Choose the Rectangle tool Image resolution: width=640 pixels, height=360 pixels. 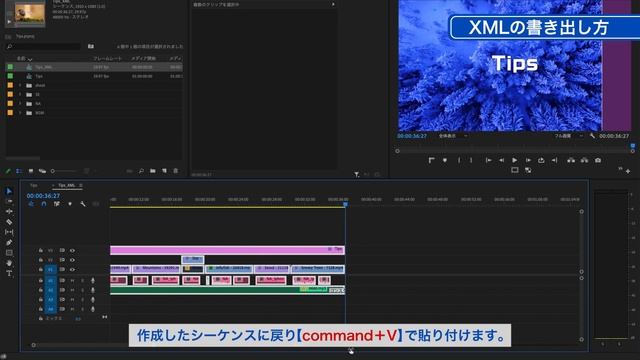(9, 253)
